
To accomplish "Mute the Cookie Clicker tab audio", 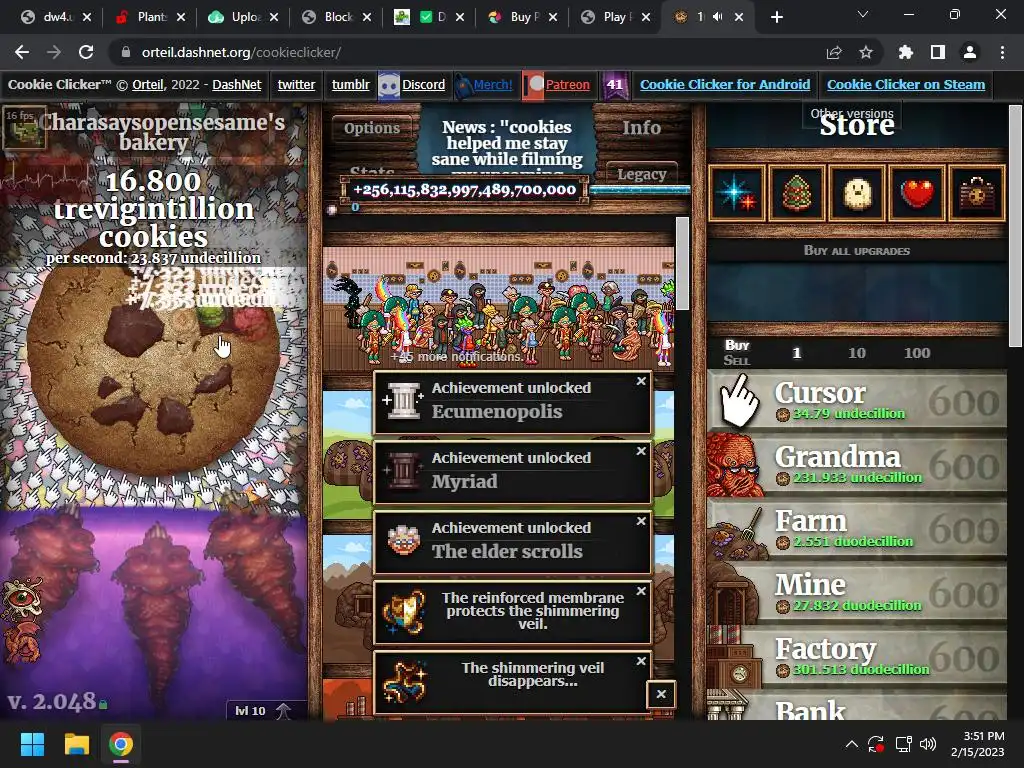I will (718, 17).
